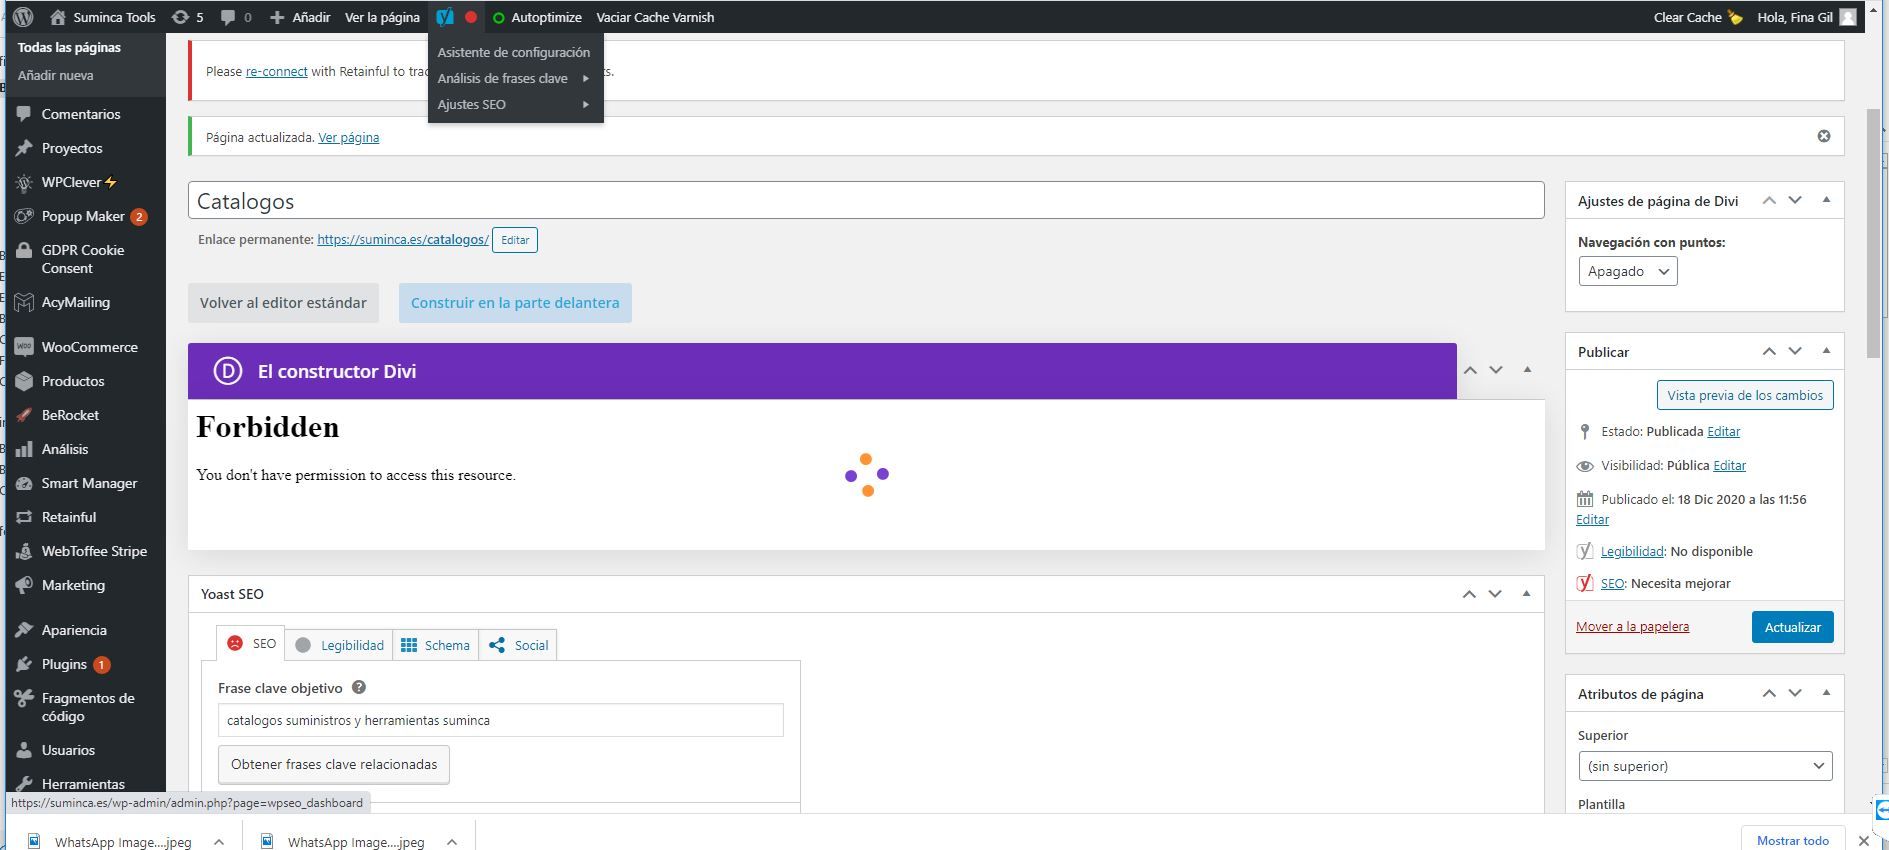Image resolution: width=1889 pixels, height=850 pixels.
Task: Select the SEO tab in Yoast
Action: click(251, 643)
